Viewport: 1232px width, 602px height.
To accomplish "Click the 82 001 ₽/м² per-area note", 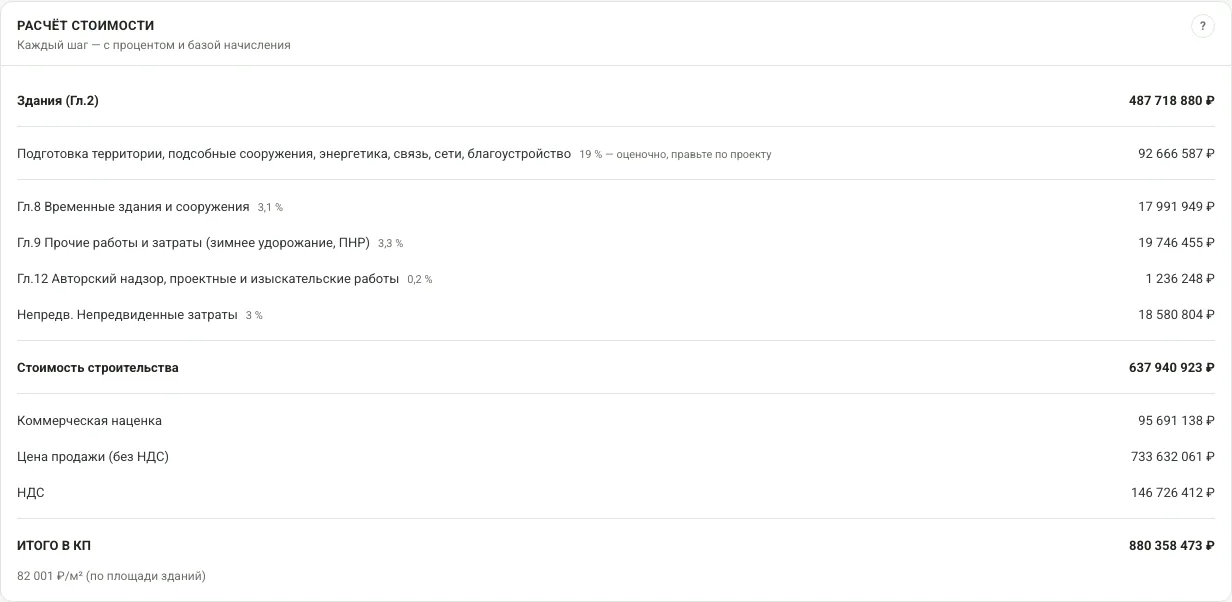I will pyautogui.click(x=111, y=576).
